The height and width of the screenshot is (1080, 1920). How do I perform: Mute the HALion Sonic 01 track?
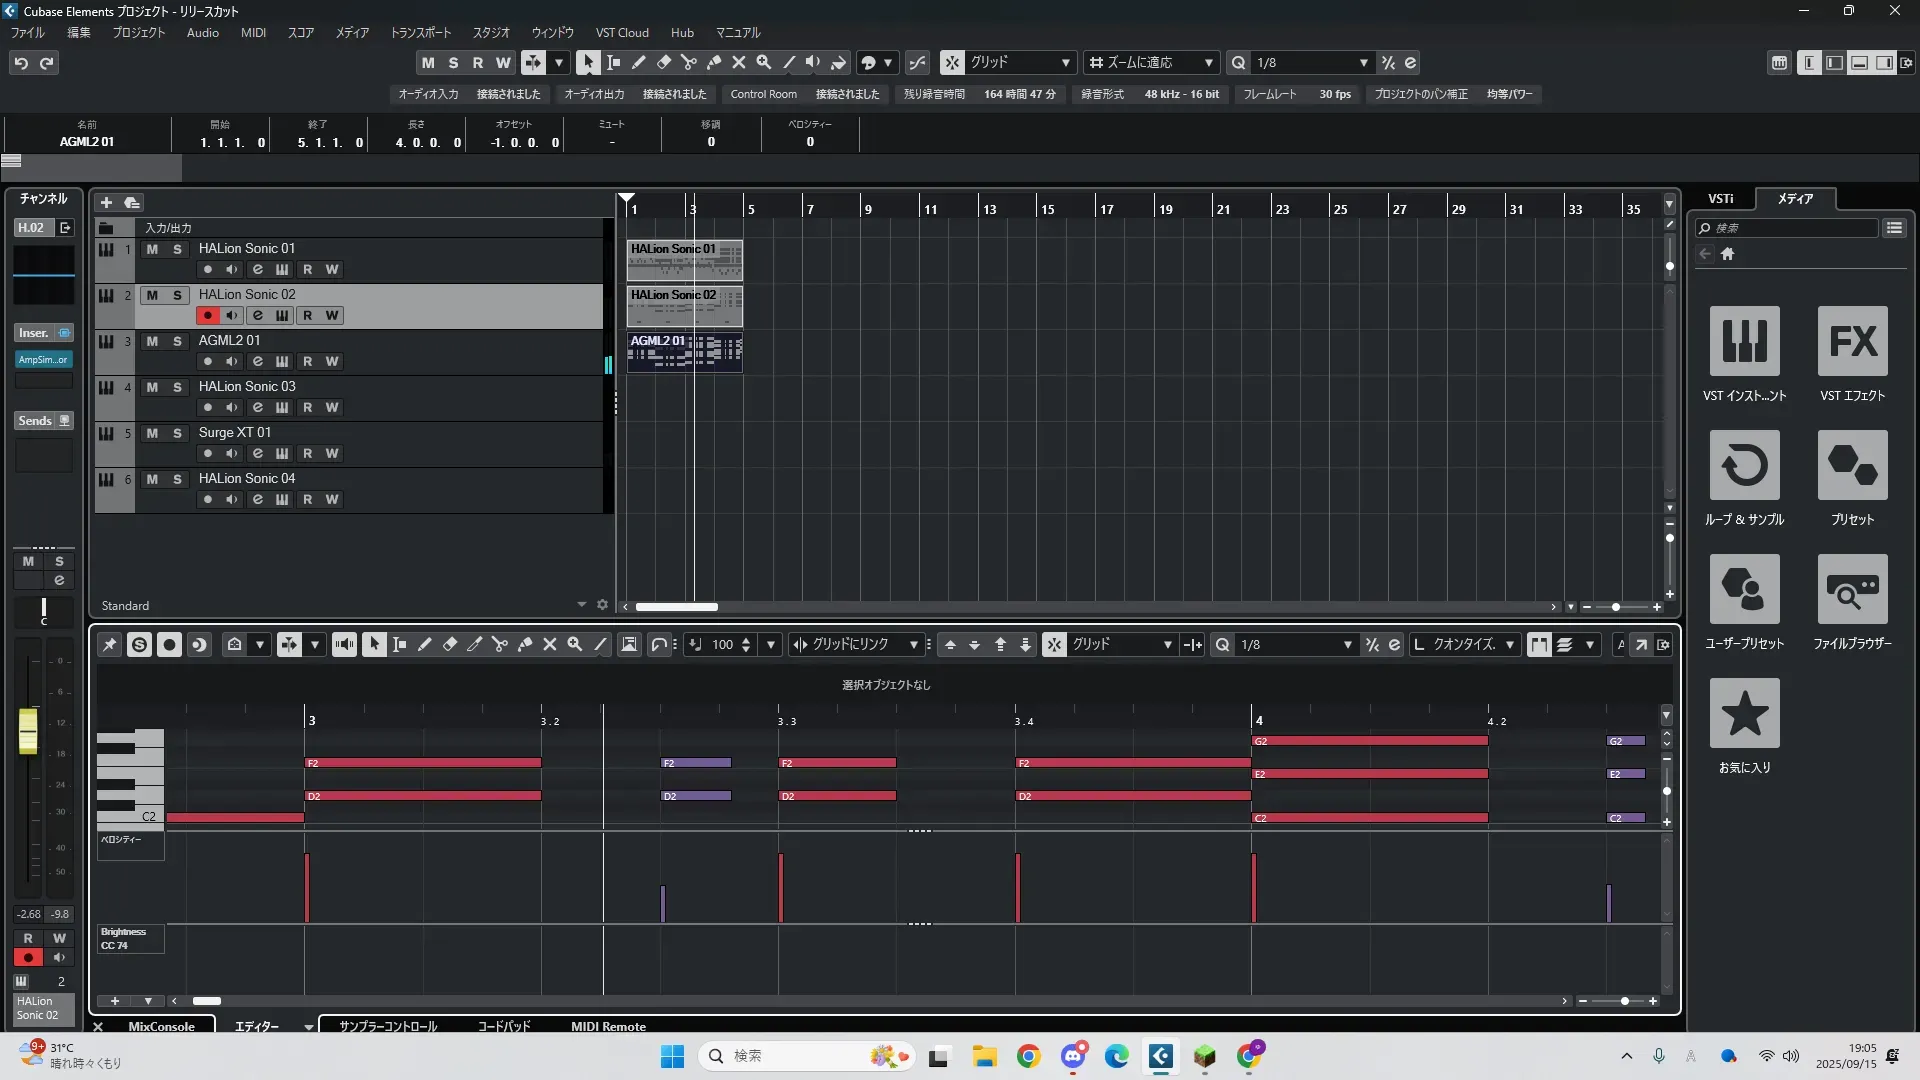[152, 249]
